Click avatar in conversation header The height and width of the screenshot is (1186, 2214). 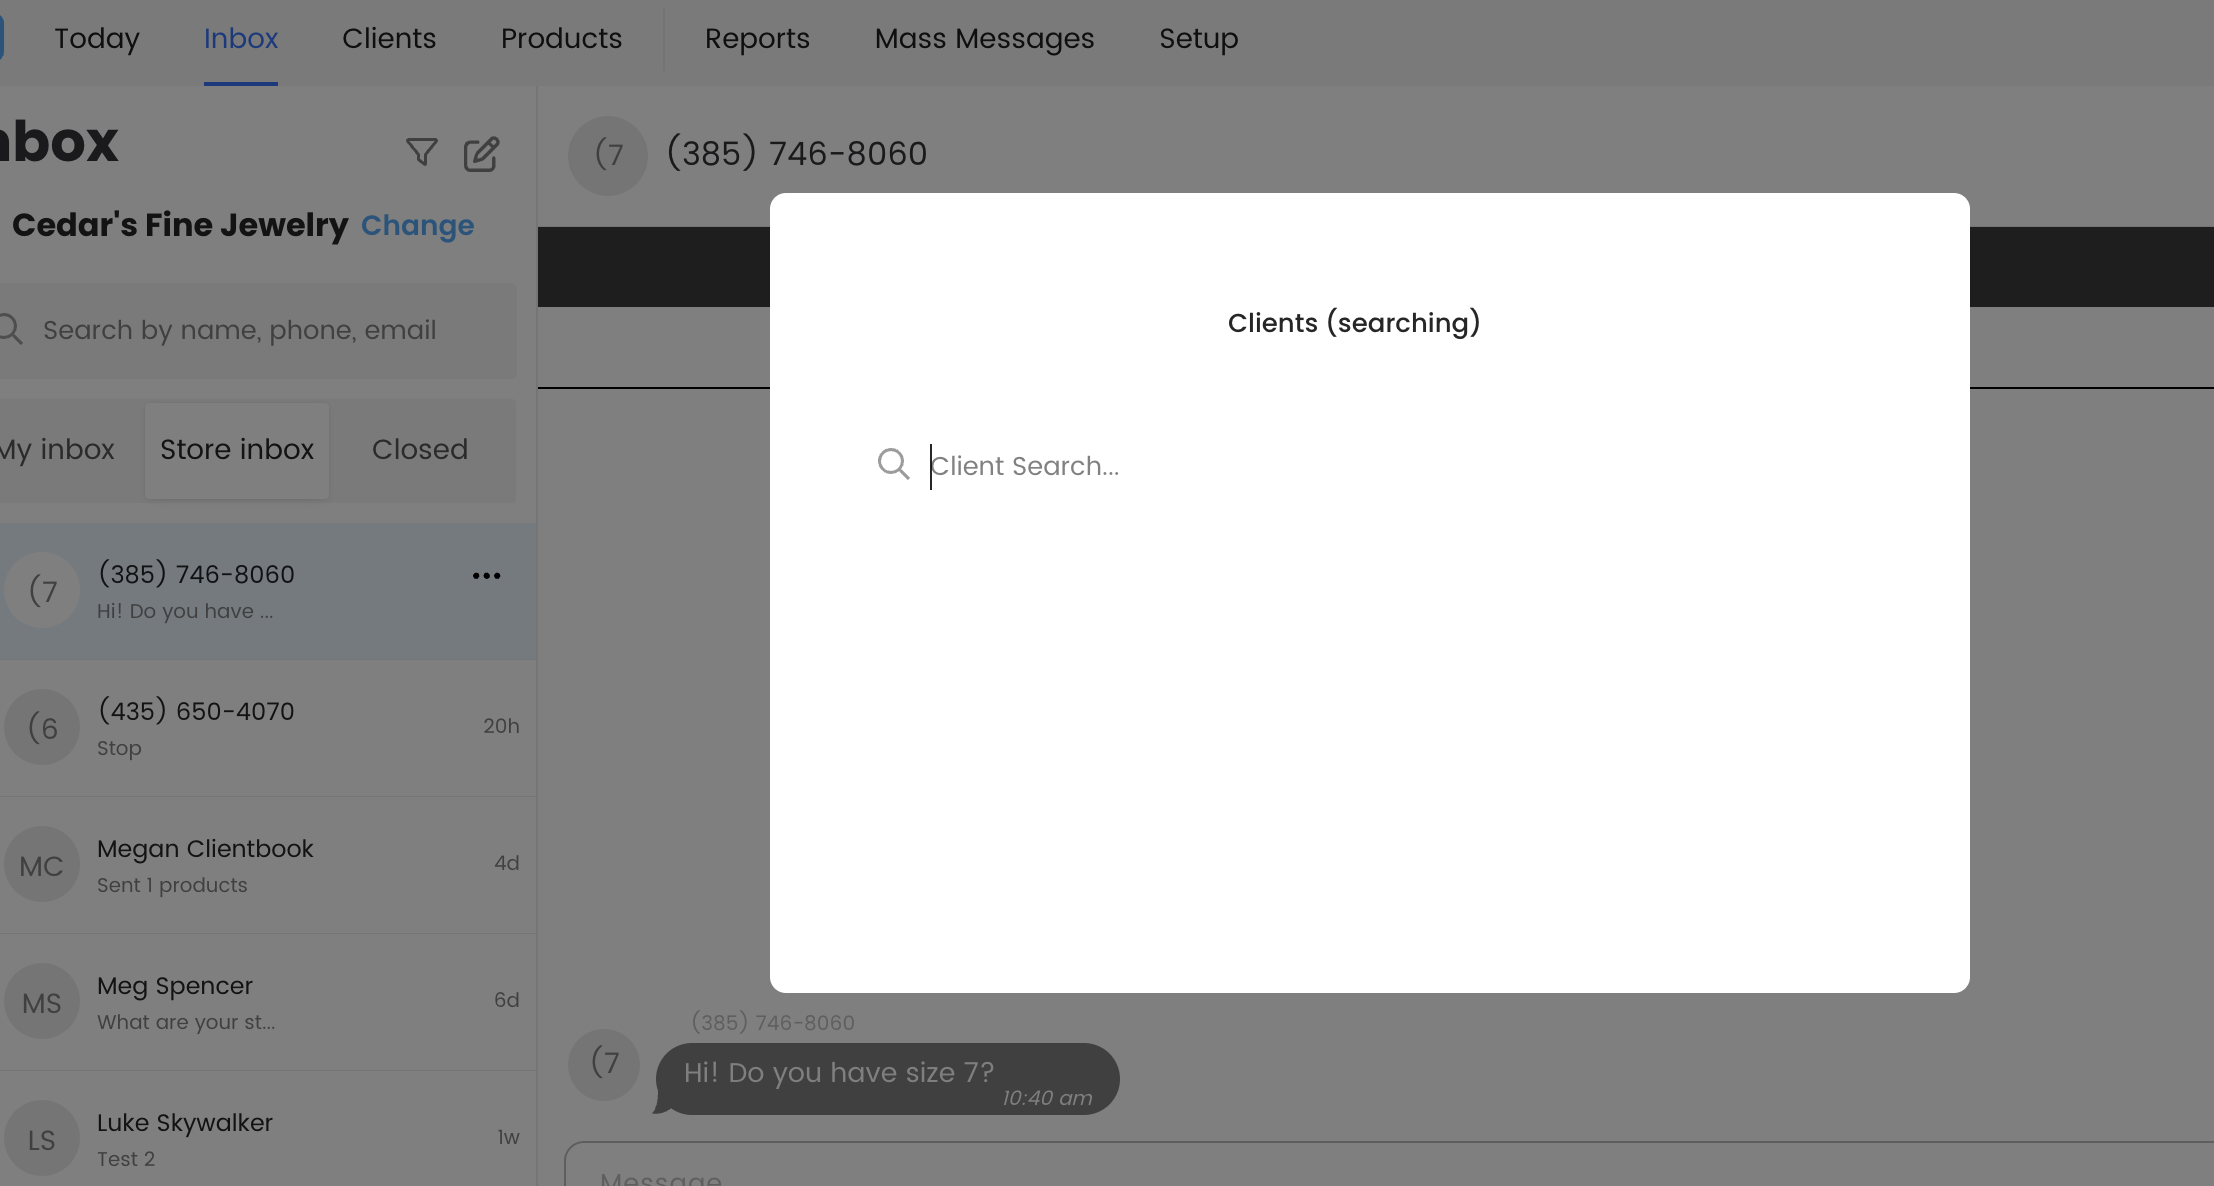point(608,155)
